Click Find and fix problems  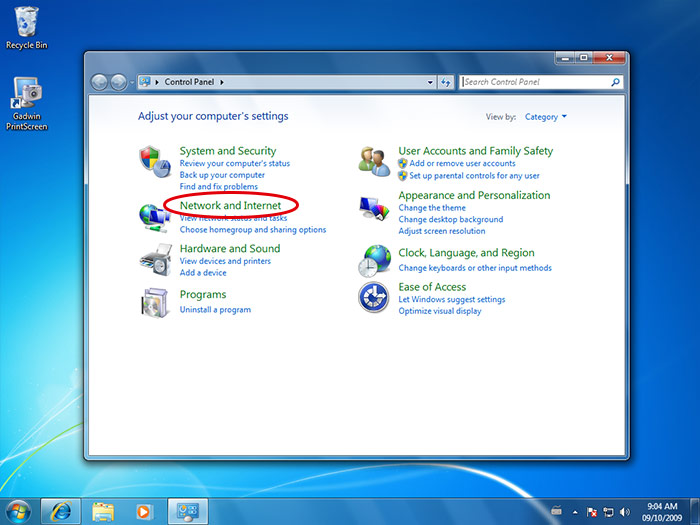[219, 187]
